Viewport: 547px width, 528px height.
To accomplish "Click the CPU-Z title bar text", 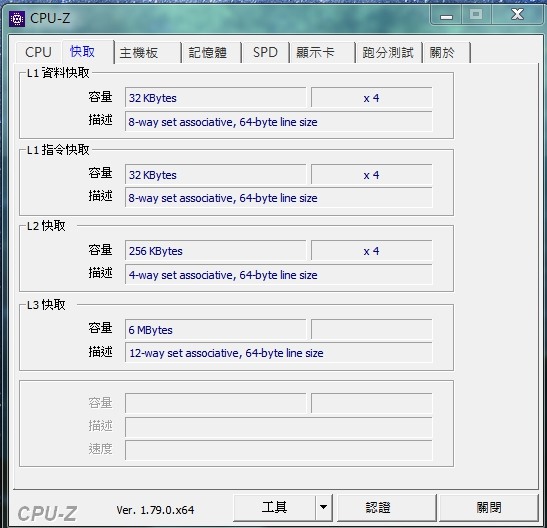I will (x=50, y=18).
